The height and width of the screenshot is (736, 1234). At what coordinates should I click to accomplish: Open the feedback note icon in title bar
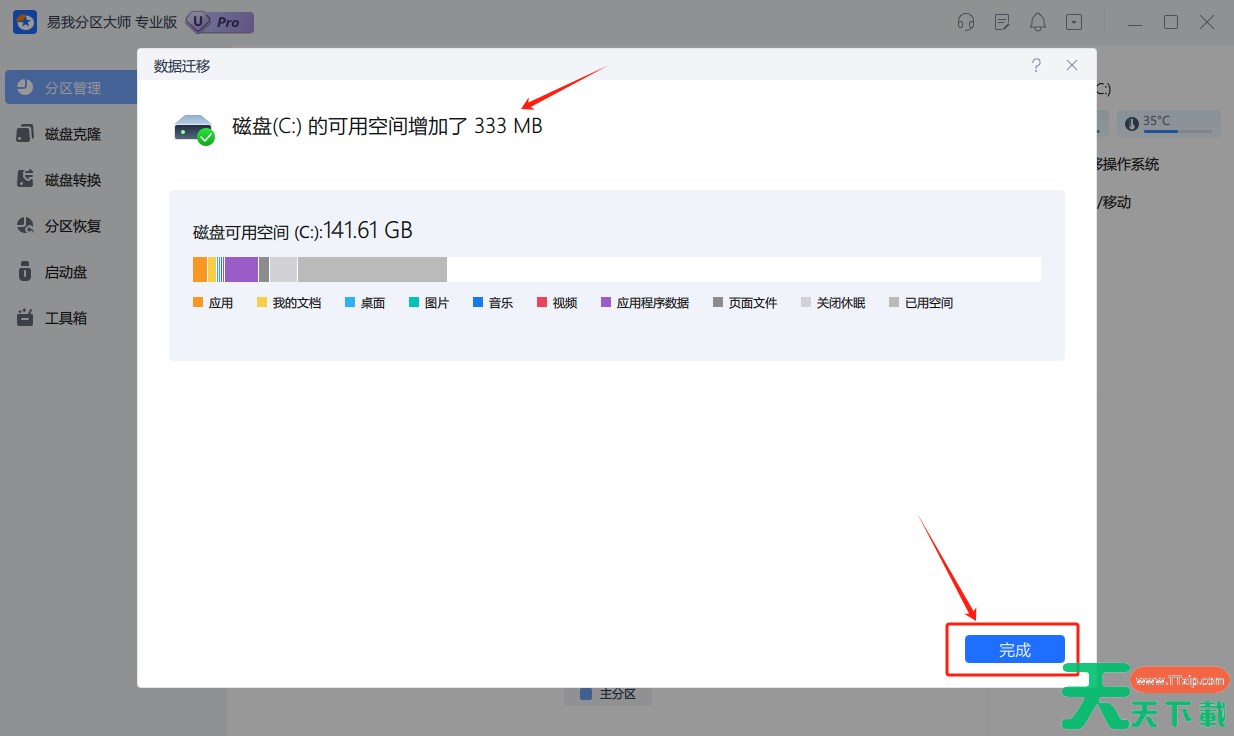coord(1002,22)
